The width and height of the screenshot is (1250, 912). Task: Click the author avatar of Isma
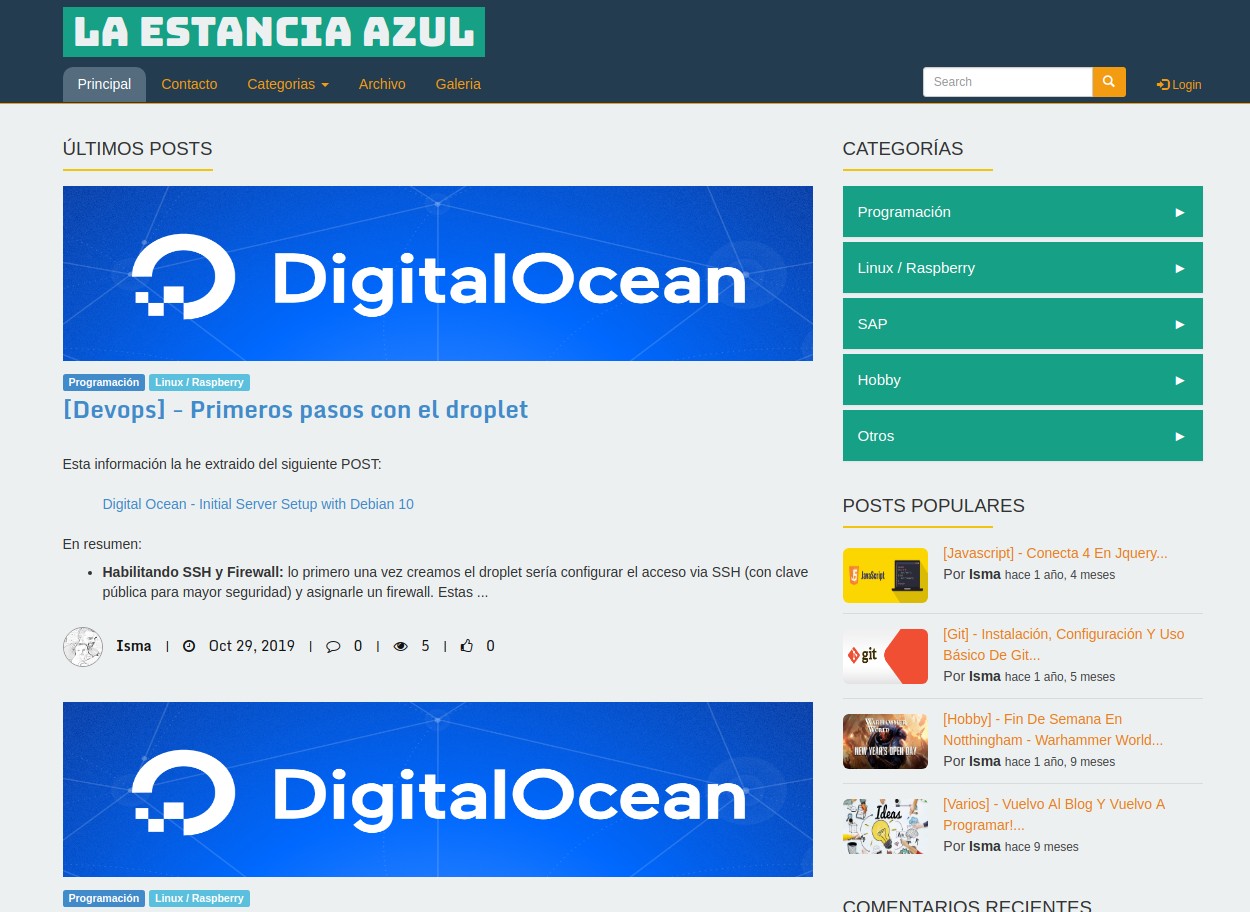(83, 647)
